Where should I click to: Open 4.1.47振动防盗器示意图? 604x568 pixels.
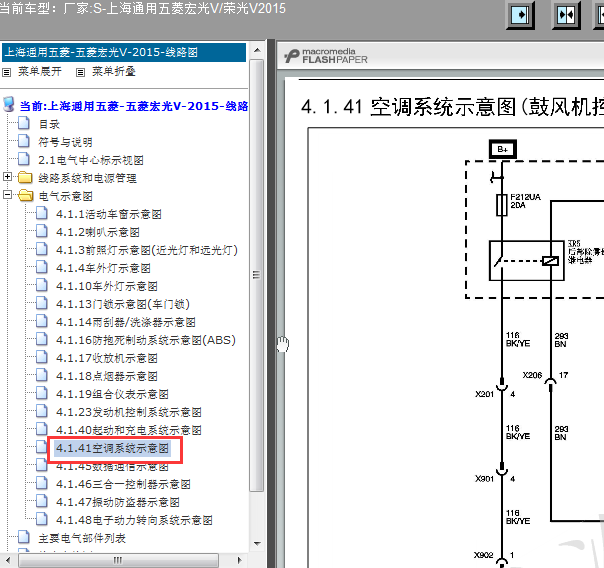pyautogui.click(x=118, y=503)
